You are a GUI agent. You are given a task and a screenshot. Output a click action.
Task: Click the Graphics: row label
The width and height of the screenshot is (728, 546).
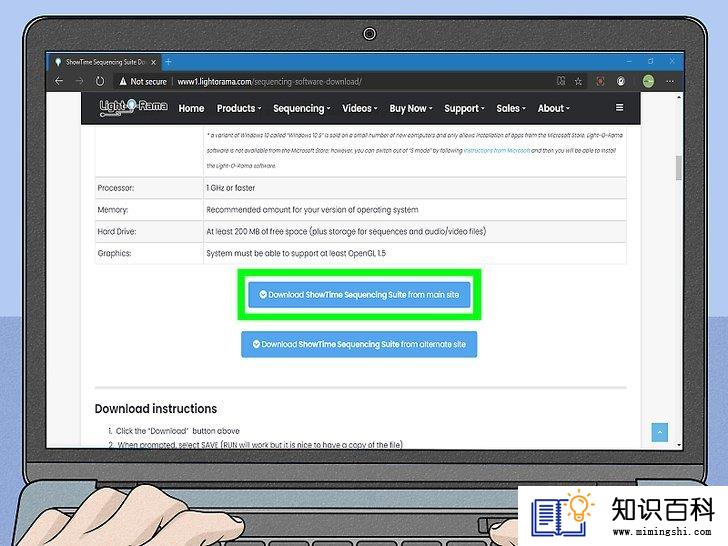click(114, 254)
